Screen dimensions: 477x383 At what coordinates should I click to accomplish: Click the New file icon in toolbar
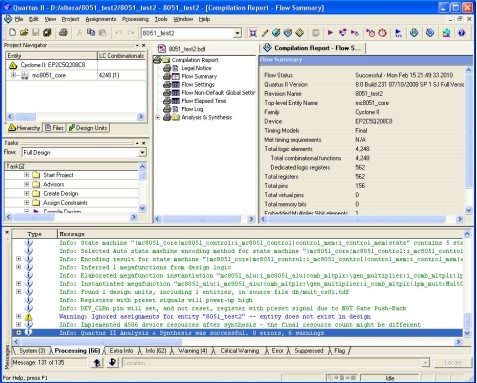coord(12,33)
